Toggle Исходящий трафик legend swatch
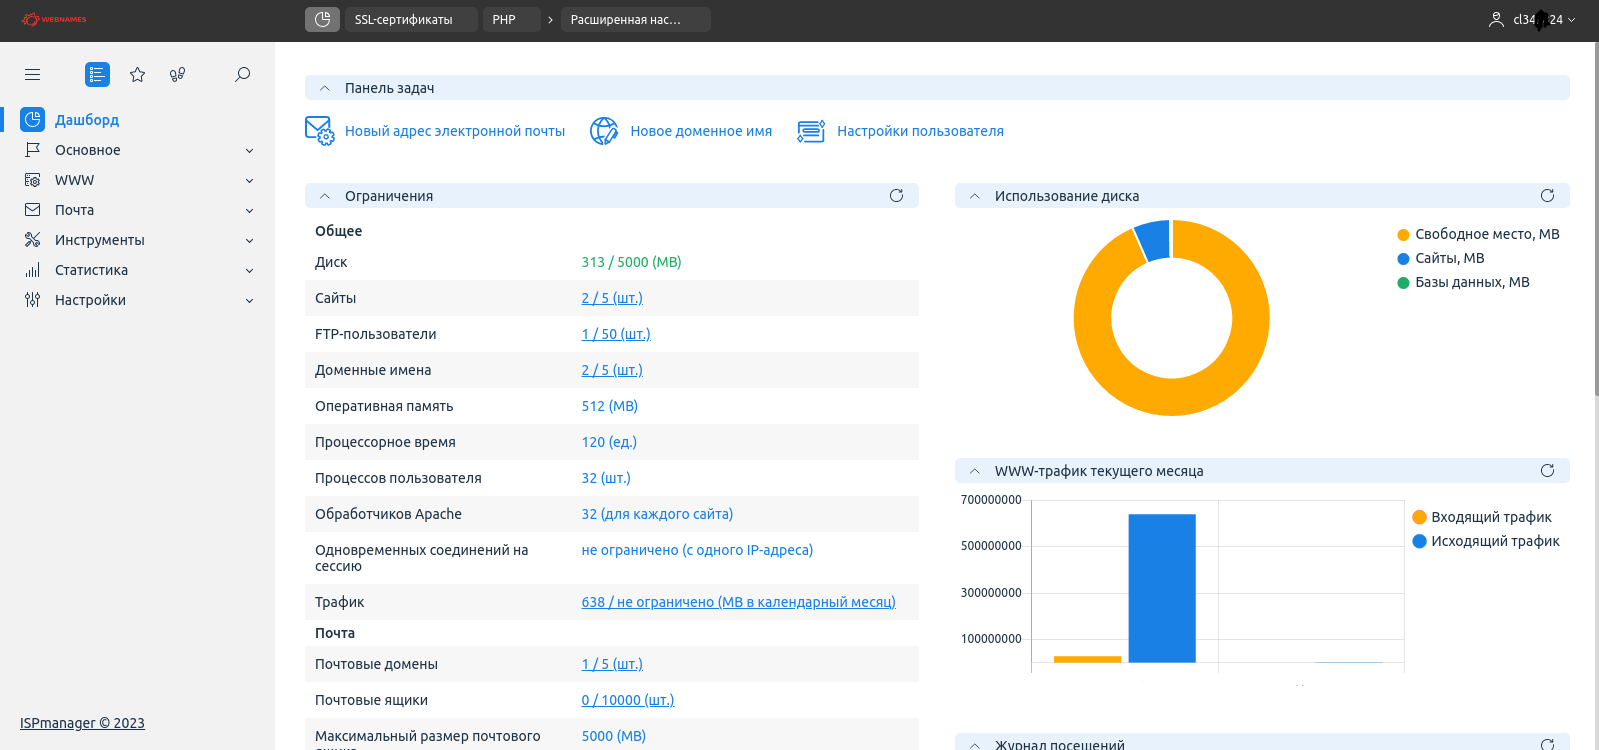The height and width of the screenshot is (750, 1599). click(x=1419, y=541)
